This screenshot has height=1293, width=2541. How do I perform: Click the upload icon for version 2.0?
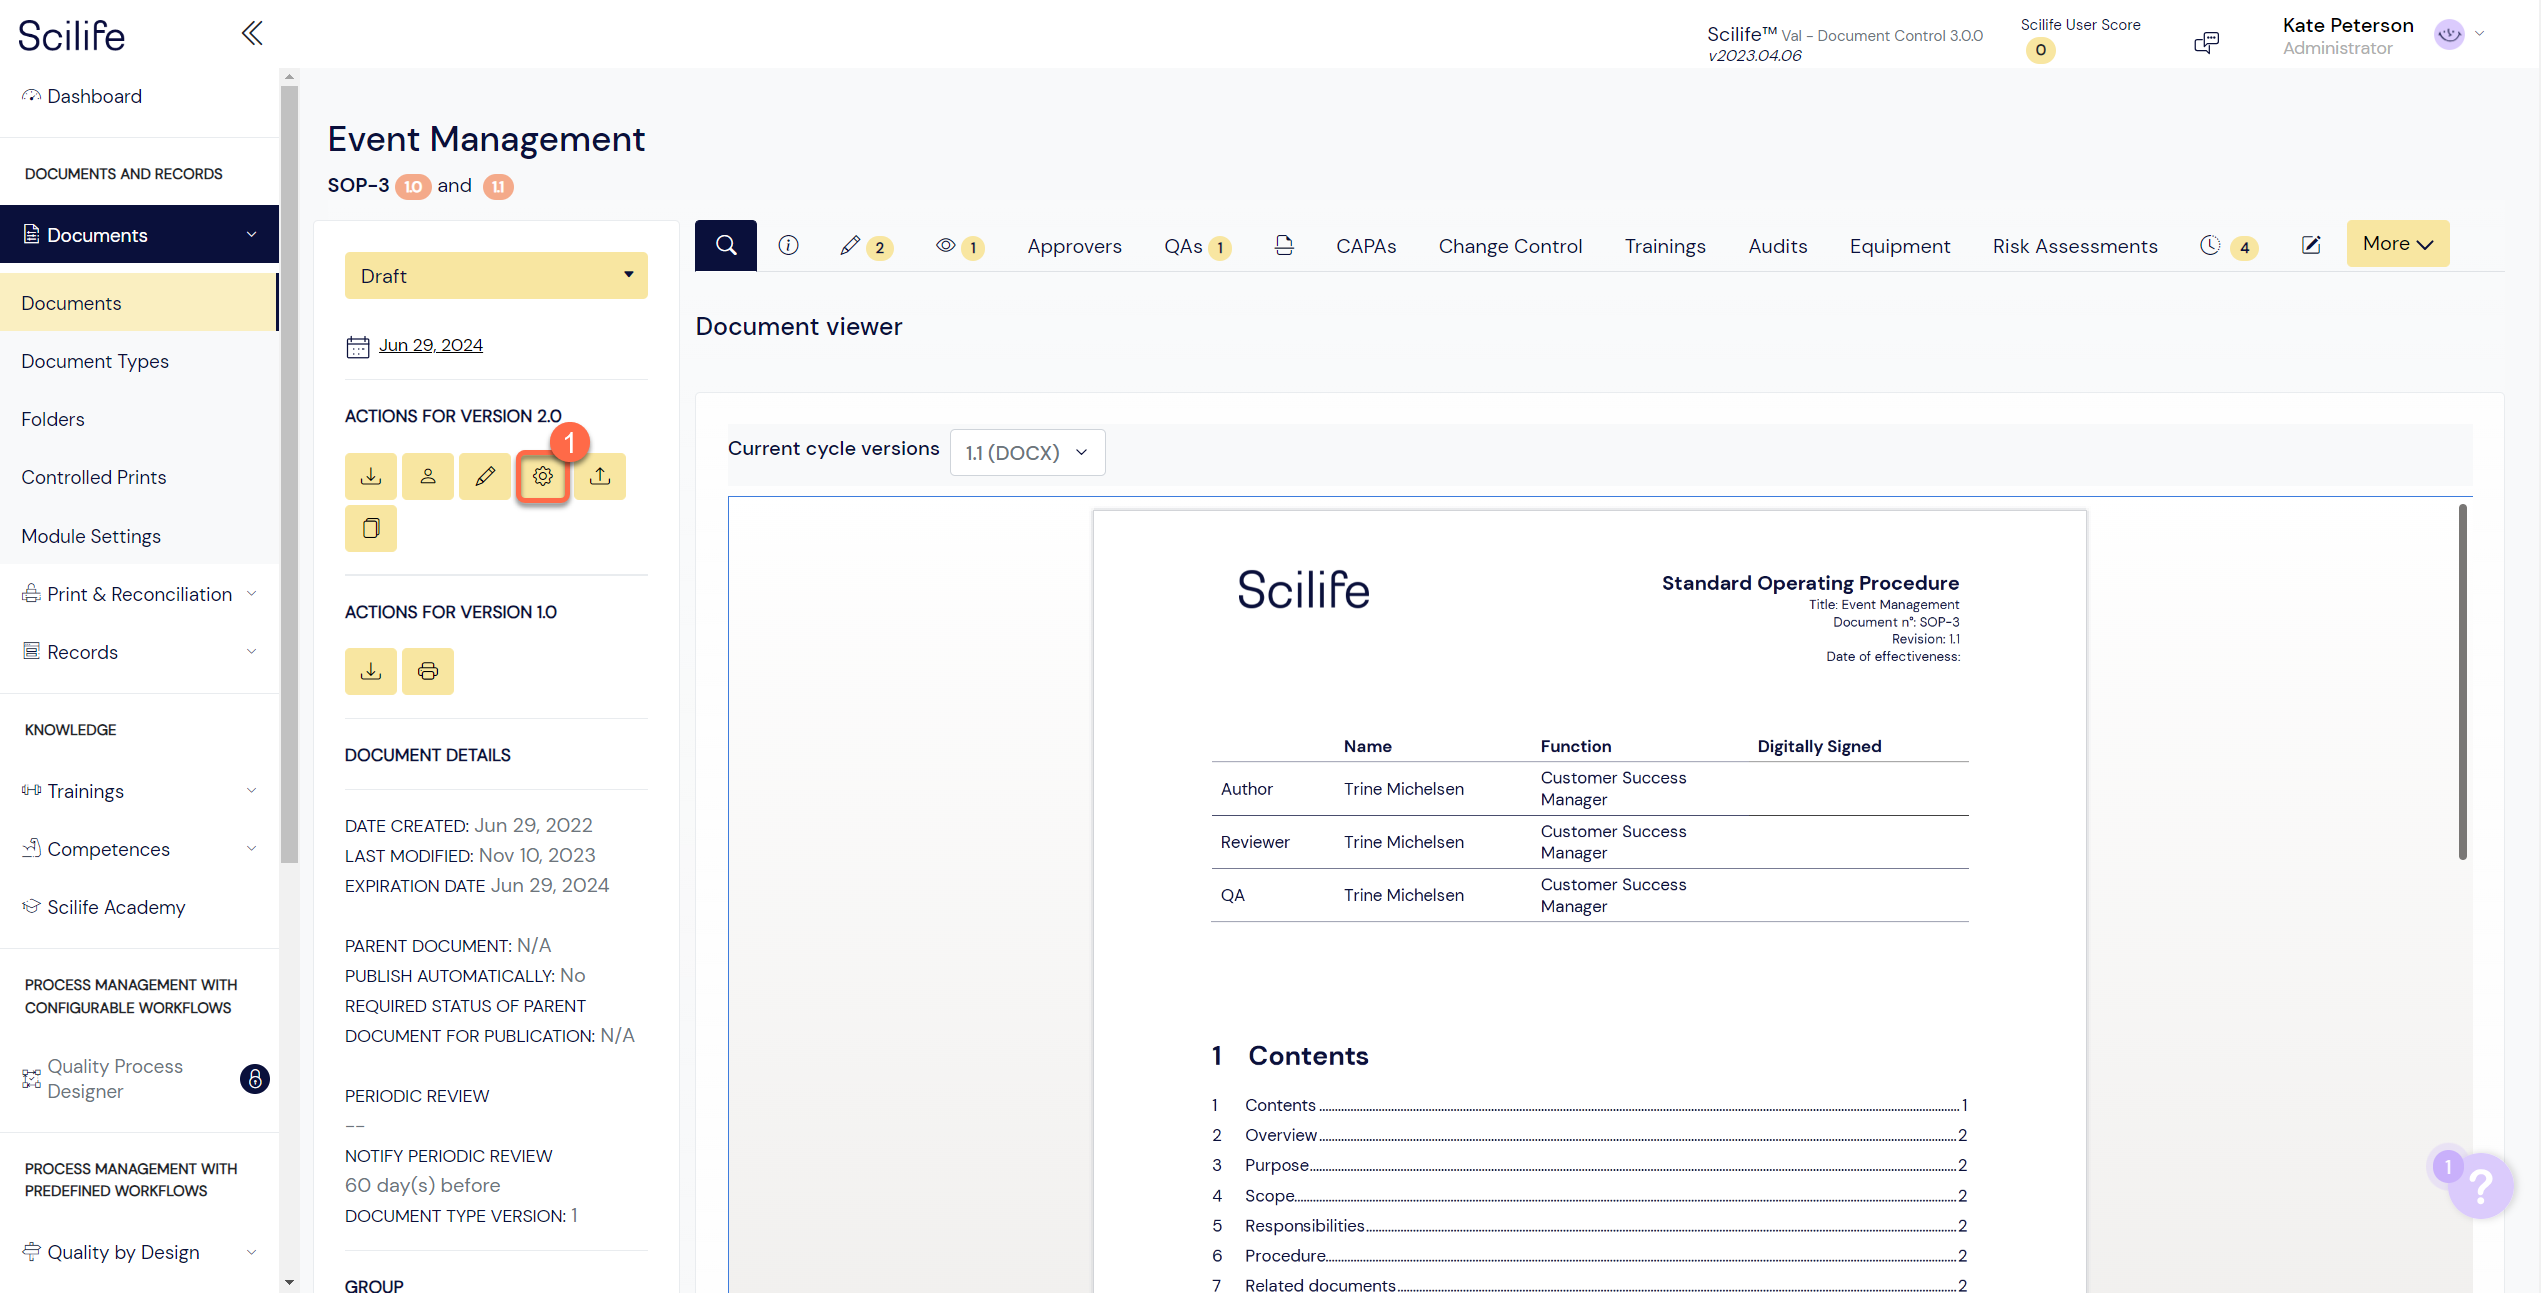tap(600, 476)
